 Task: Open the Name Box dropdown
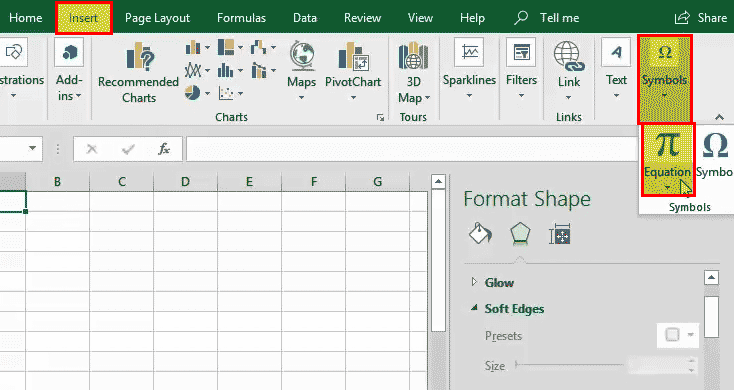(x=32, y=148)
